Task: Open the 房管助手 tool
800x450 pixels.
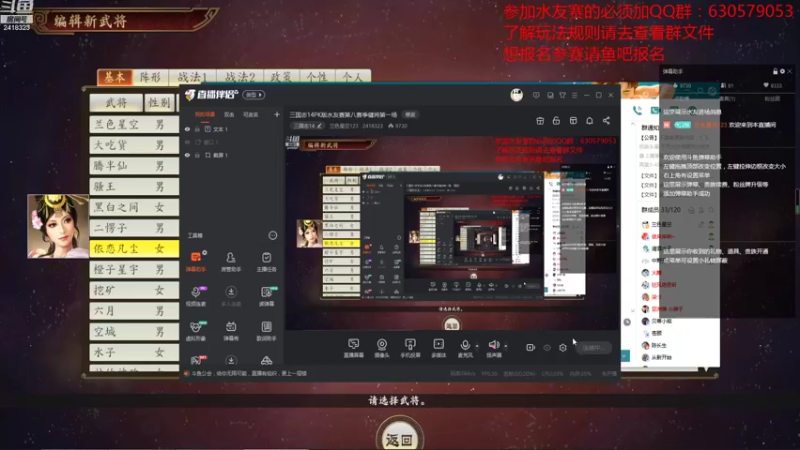Action: point(231,261)
